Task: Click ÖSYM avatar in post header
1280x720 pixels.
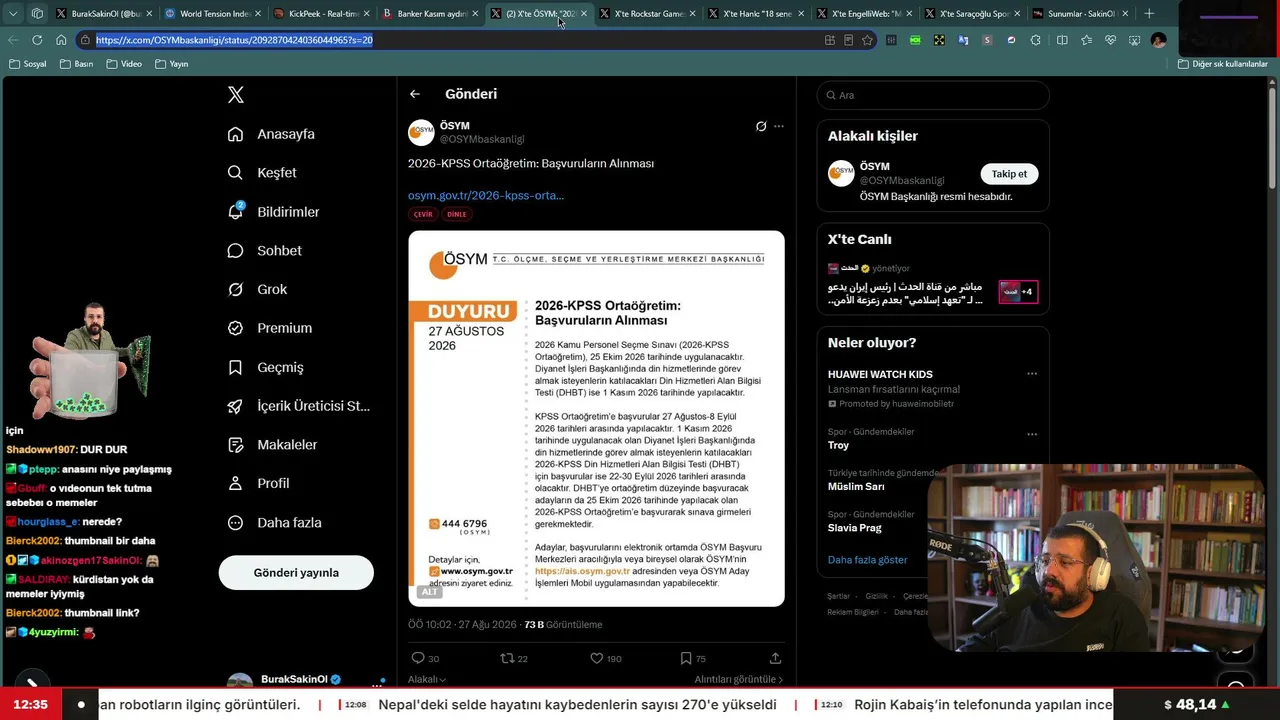Action: tap(421, 132)
